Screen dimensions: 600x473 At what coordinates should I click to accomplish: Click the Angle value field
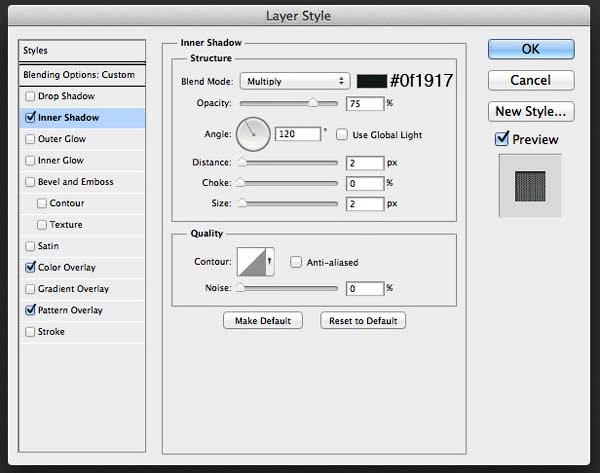click(298, 134)
